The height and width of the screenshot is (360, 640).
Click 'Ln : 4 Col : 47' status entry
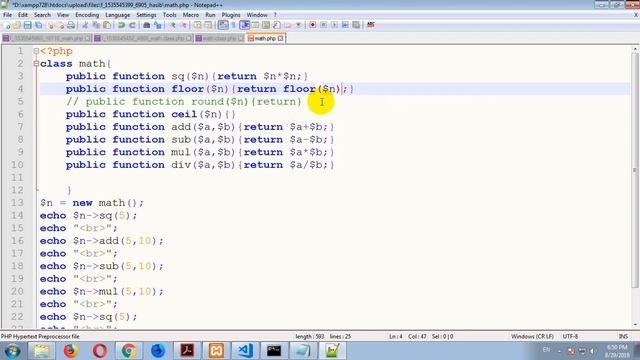tap(408, 337)
